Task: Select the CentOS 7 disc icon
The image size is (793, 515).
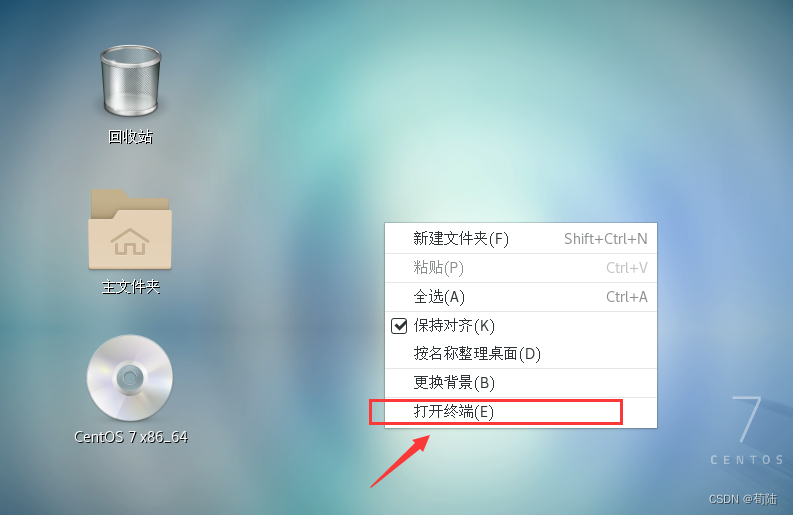Action: click(130, 378)
